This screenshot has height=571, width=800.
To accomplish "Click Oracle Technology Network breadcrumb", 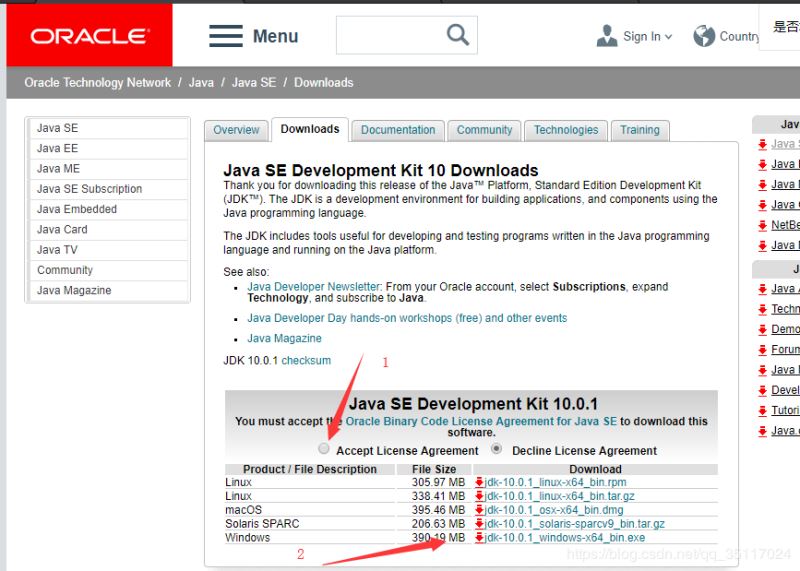I will click(97, 83).
